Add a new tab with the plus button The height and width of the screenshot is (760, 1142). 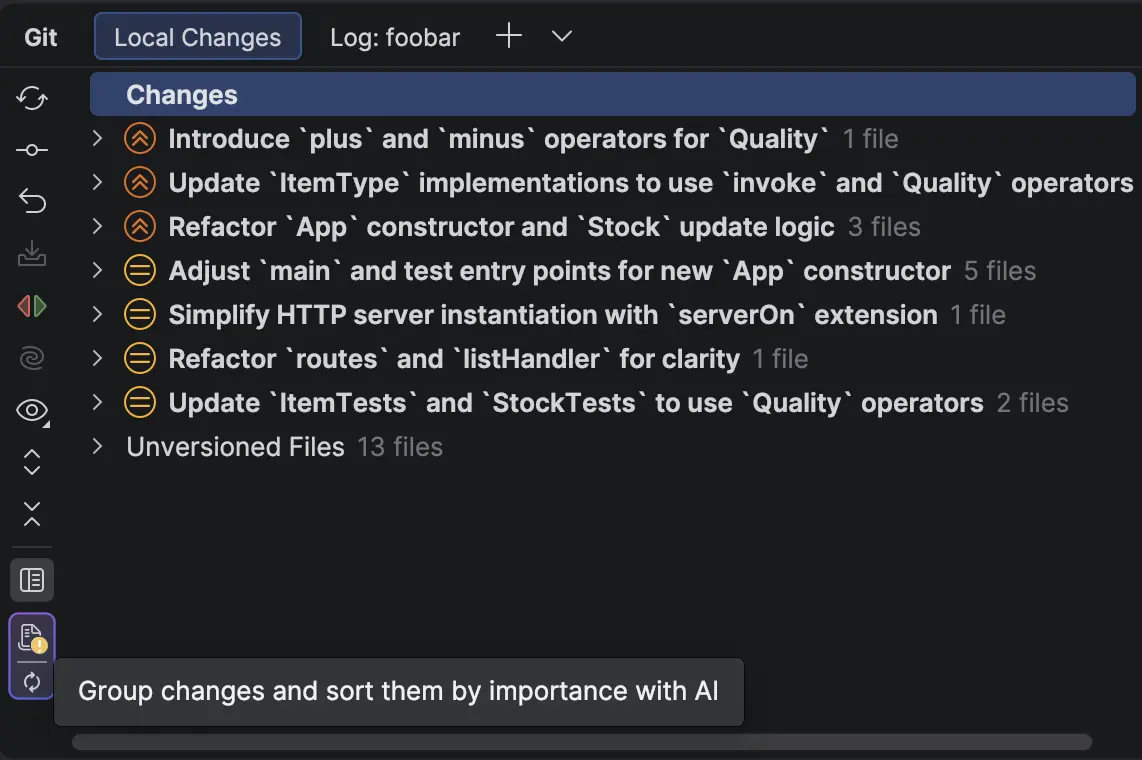point(509,37)
